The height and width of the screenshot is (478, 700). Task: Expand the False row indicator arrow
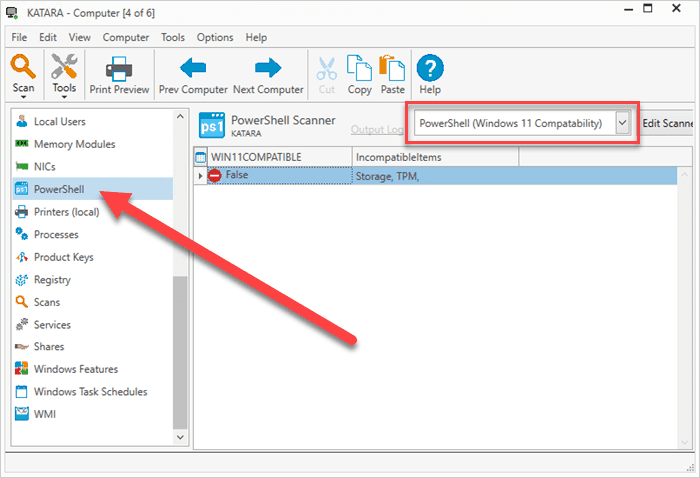tap(200, 176)
